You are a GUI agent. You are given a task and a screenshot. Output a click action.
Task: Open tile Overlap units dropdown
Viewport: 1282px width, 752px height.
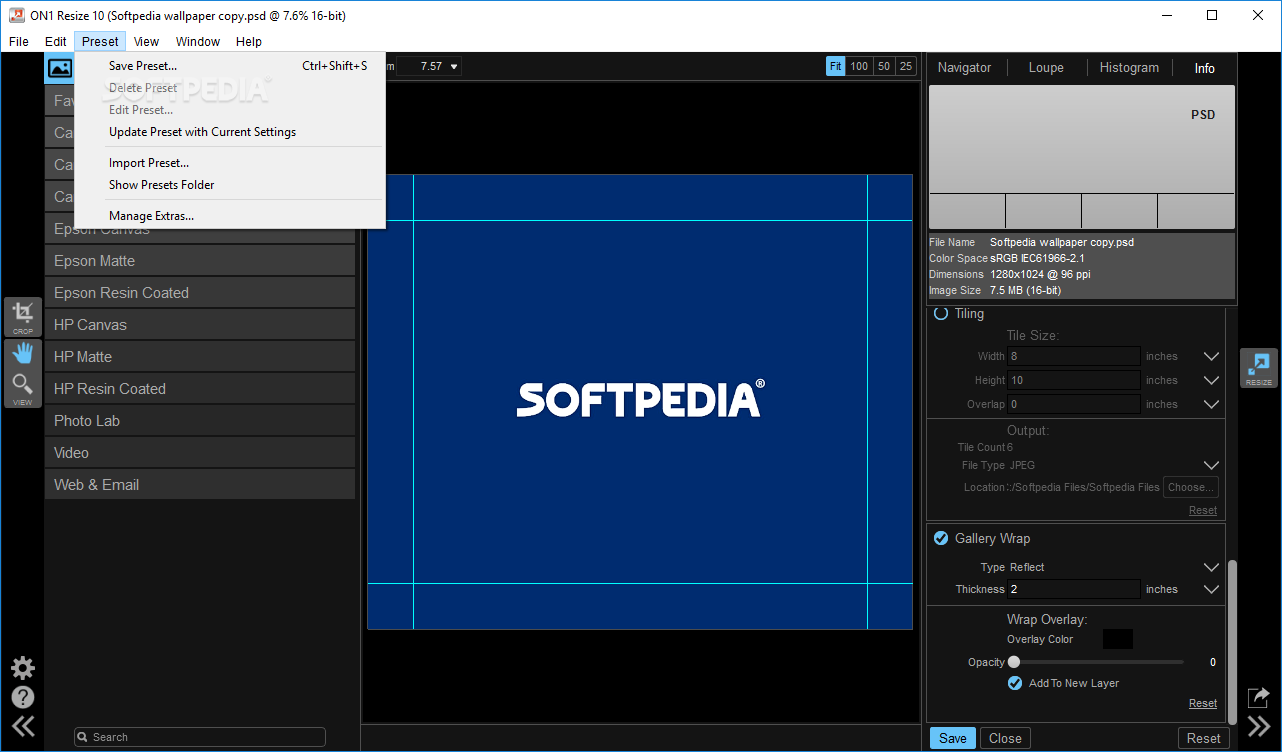(x=1211, y=404)
